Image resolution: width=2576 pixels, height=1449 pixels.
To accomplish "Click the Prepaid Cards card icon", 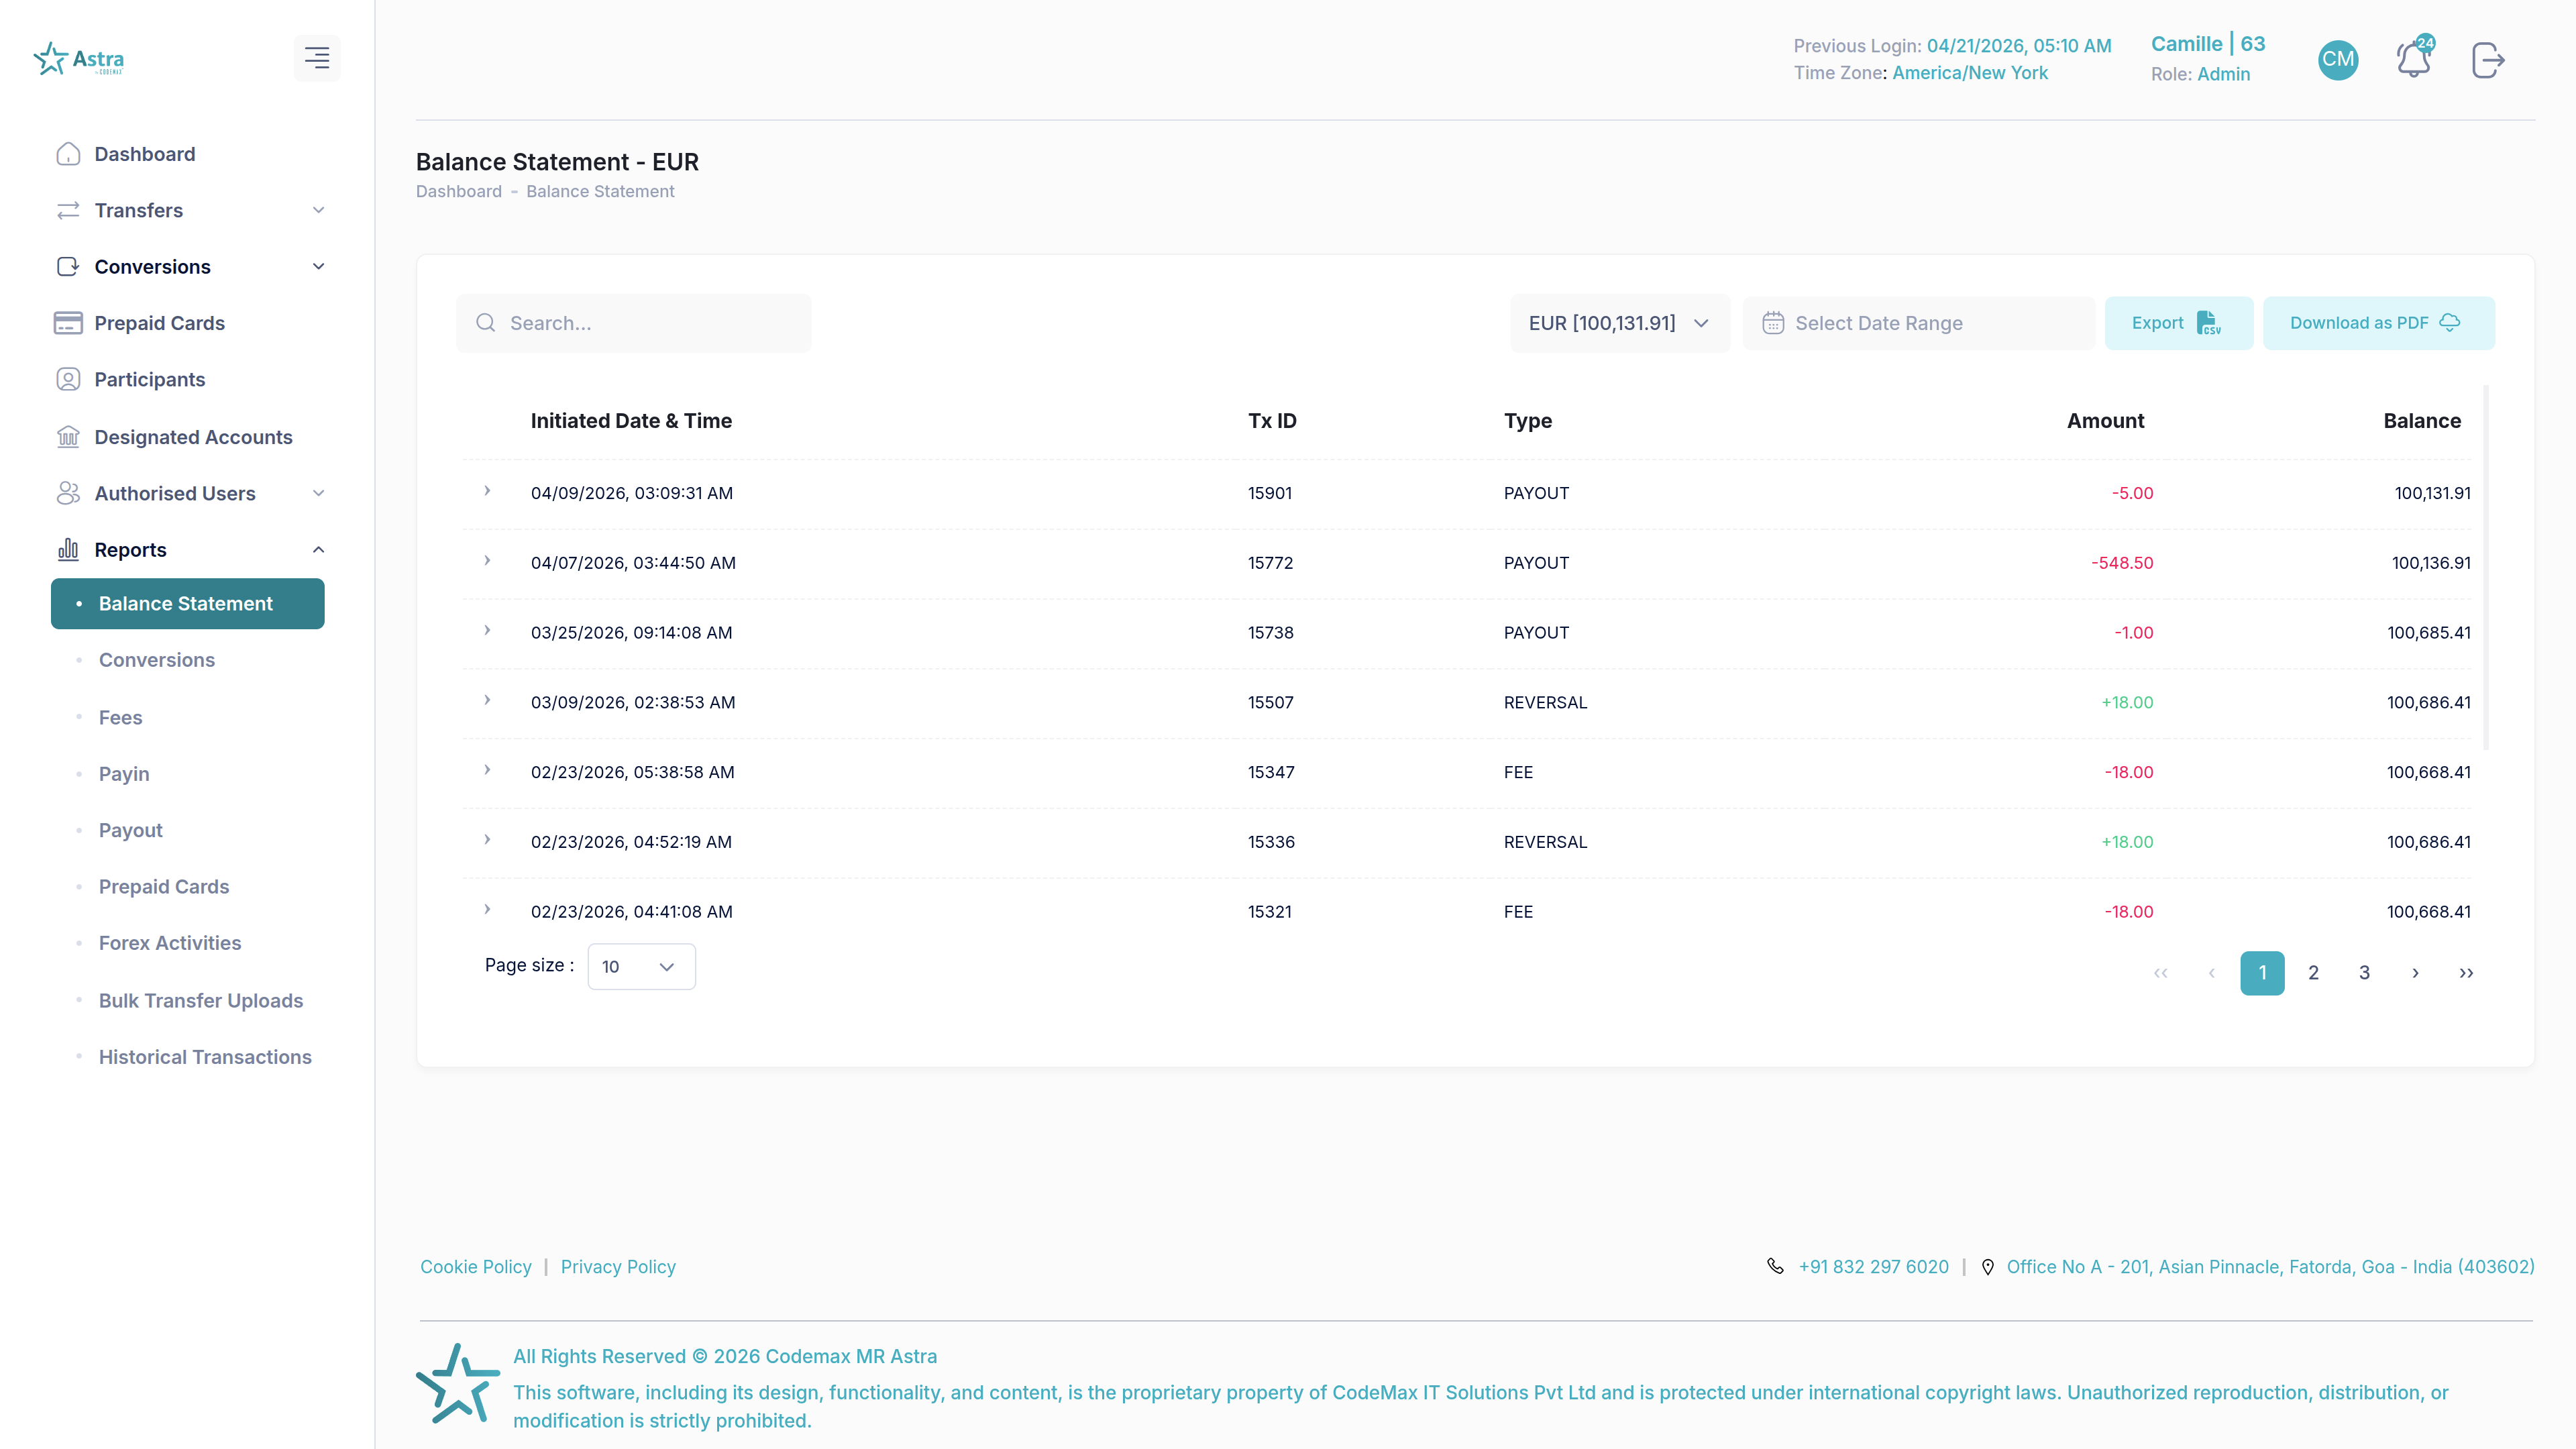I will click(68, 323).
